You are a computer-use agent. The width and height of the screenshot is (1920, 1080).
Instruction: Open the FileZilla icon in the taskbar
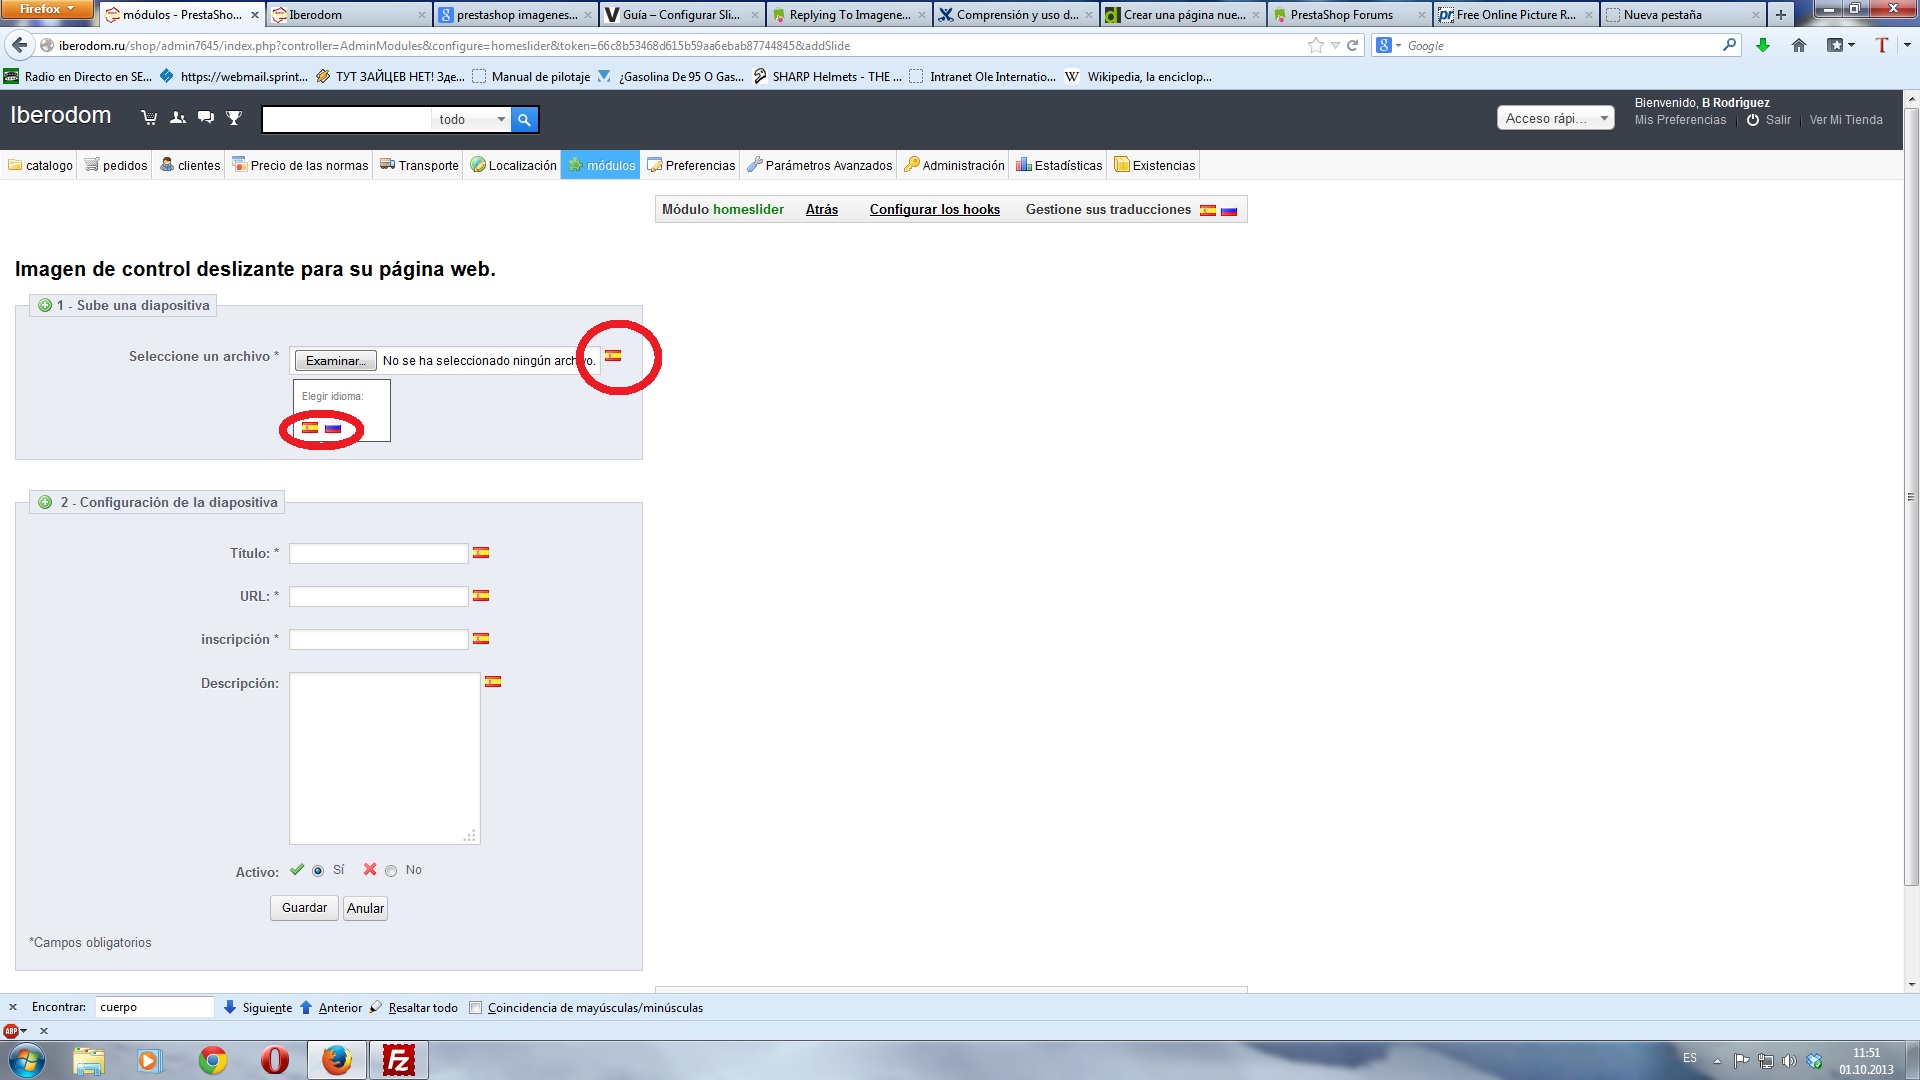pyautogui.click(x=399, y=1060)
